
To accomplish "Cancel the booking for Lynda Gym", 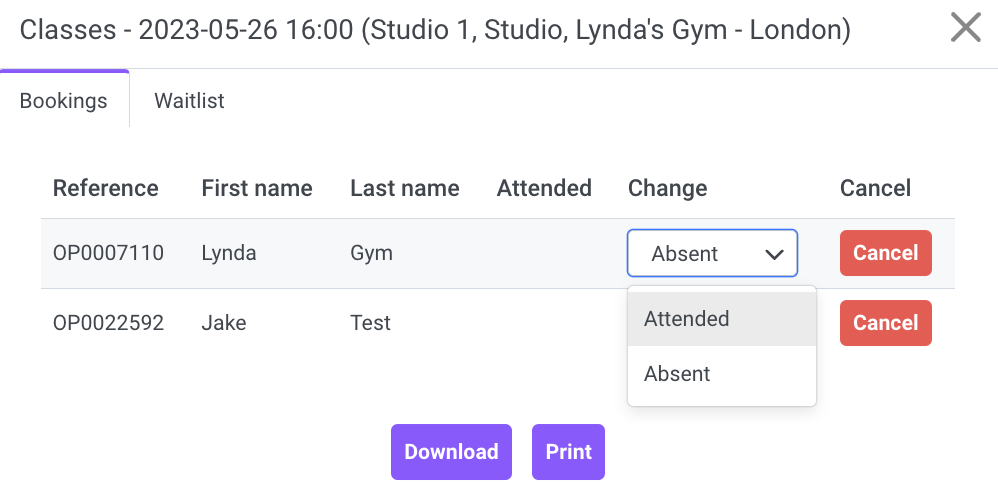I will (885, 253).
